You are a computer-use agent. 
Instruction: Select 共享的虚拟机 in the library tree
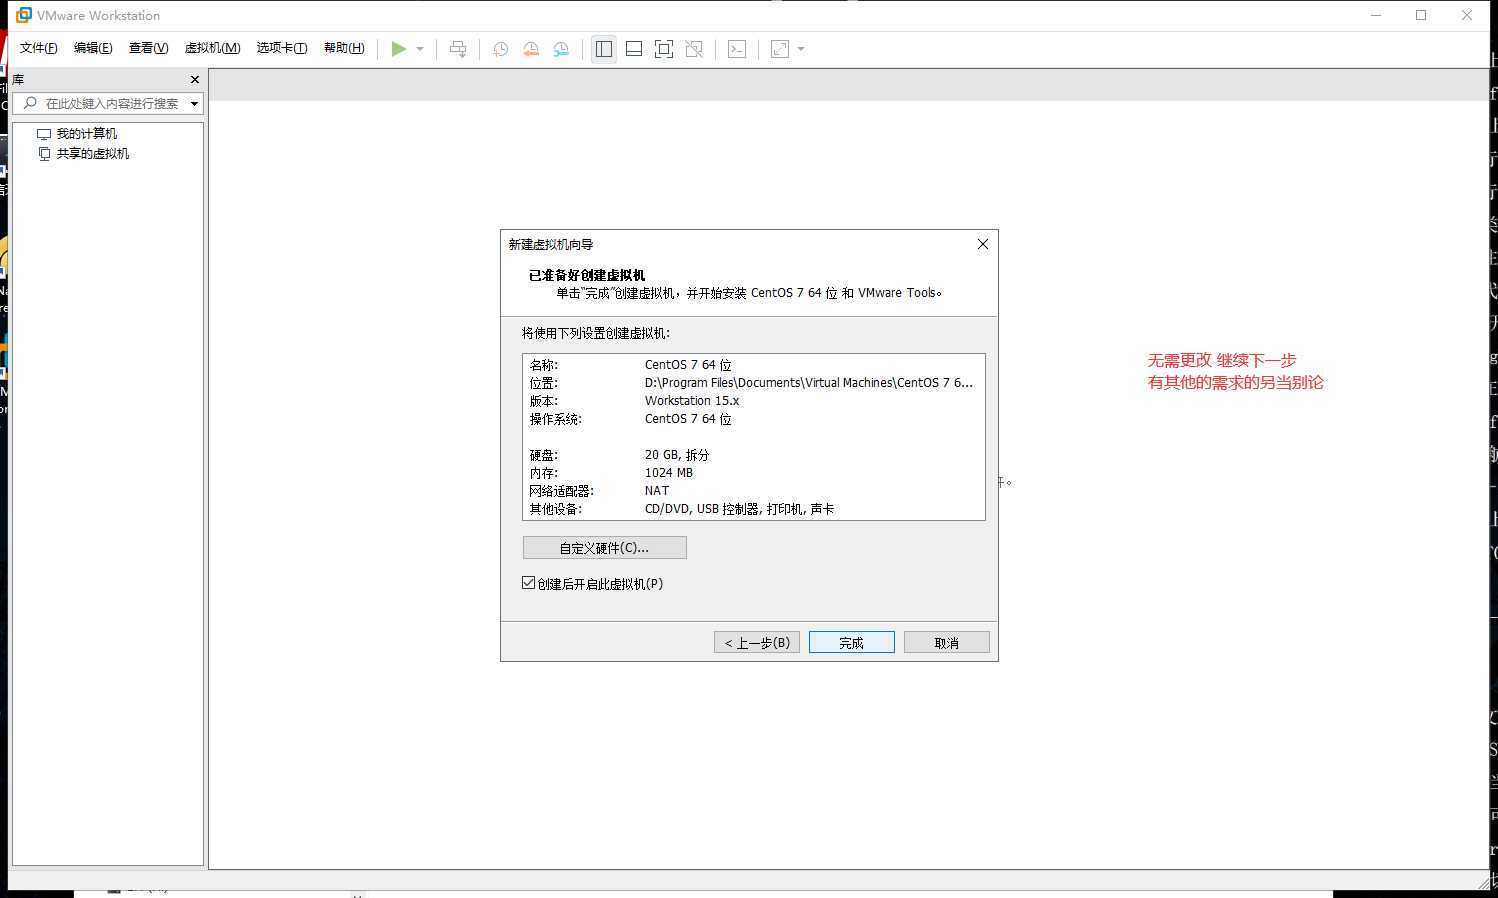pos(92,153)
